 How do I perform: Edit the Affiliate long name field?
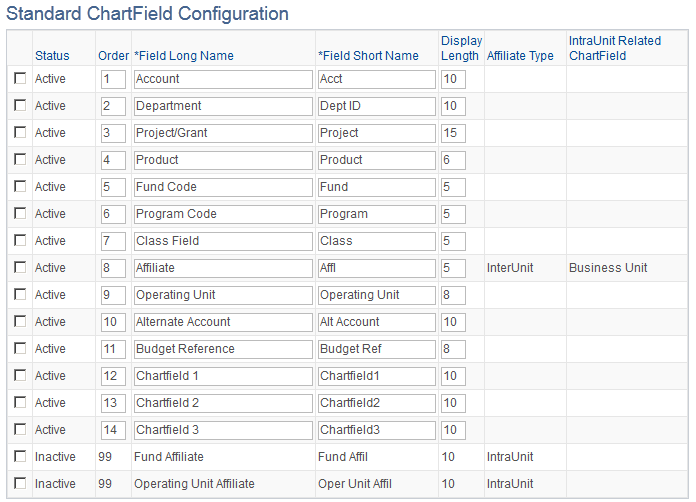(223, 268)
